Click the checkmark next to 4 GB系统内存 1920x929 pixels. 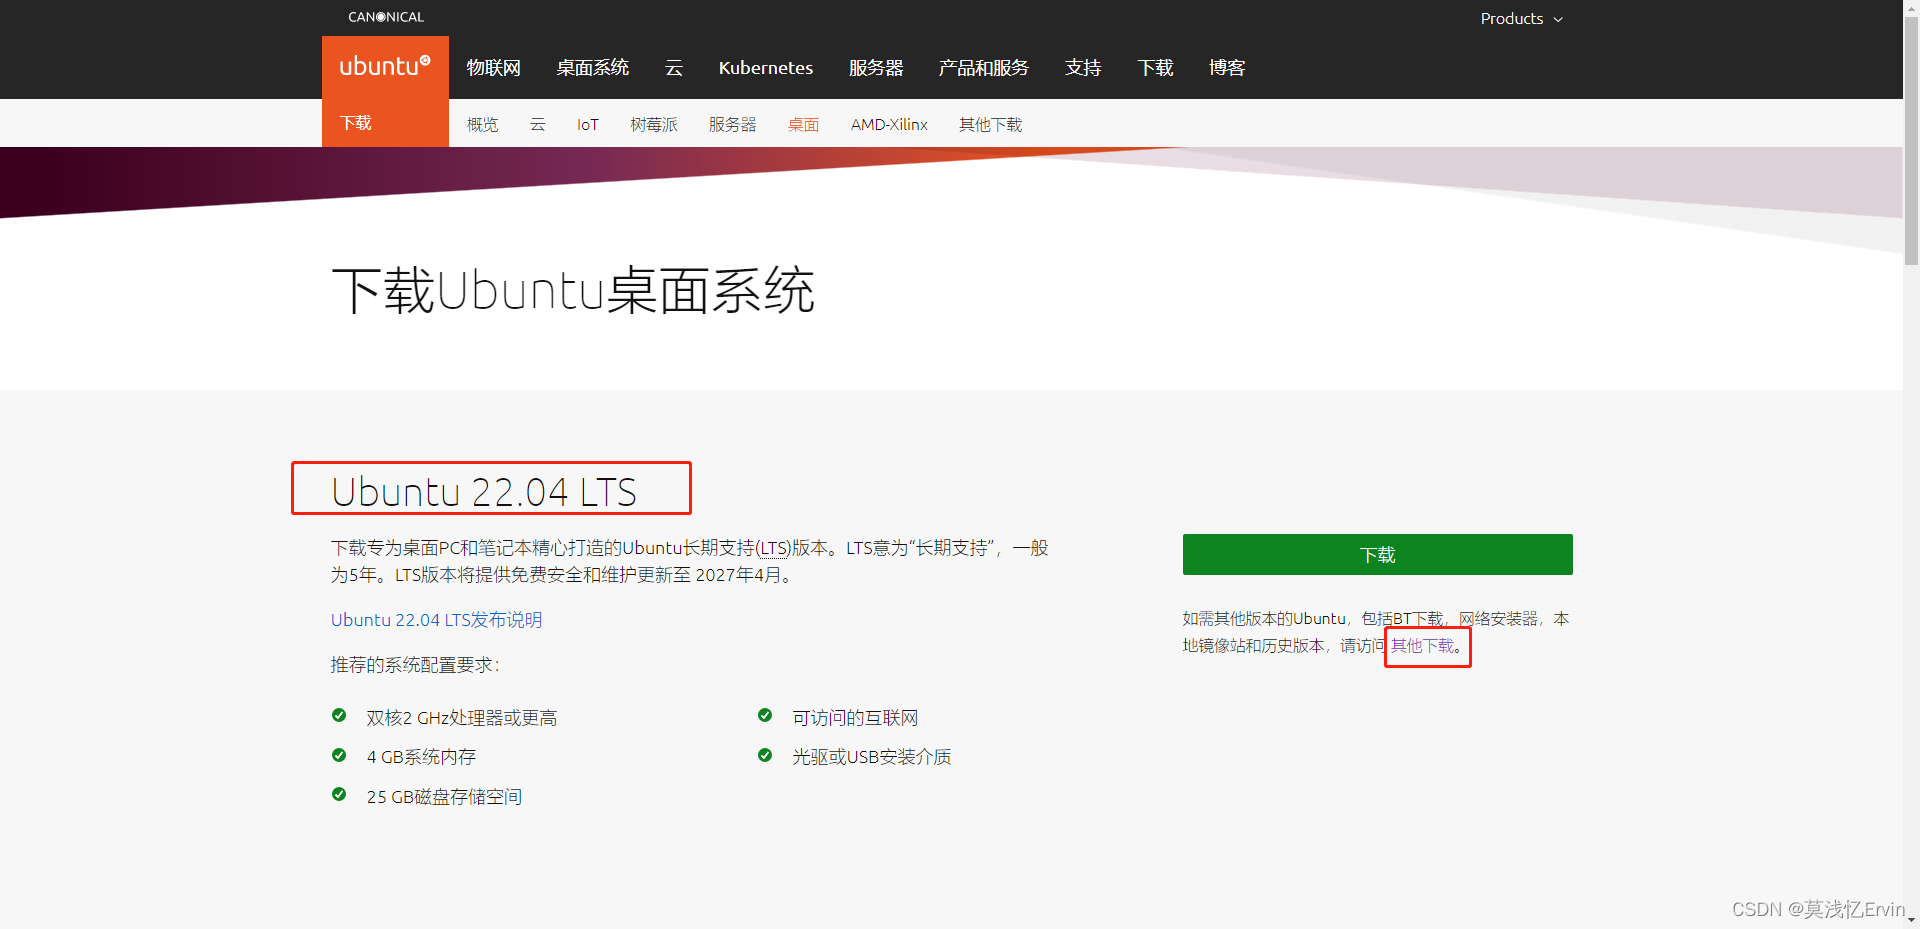tap(339, 755)
